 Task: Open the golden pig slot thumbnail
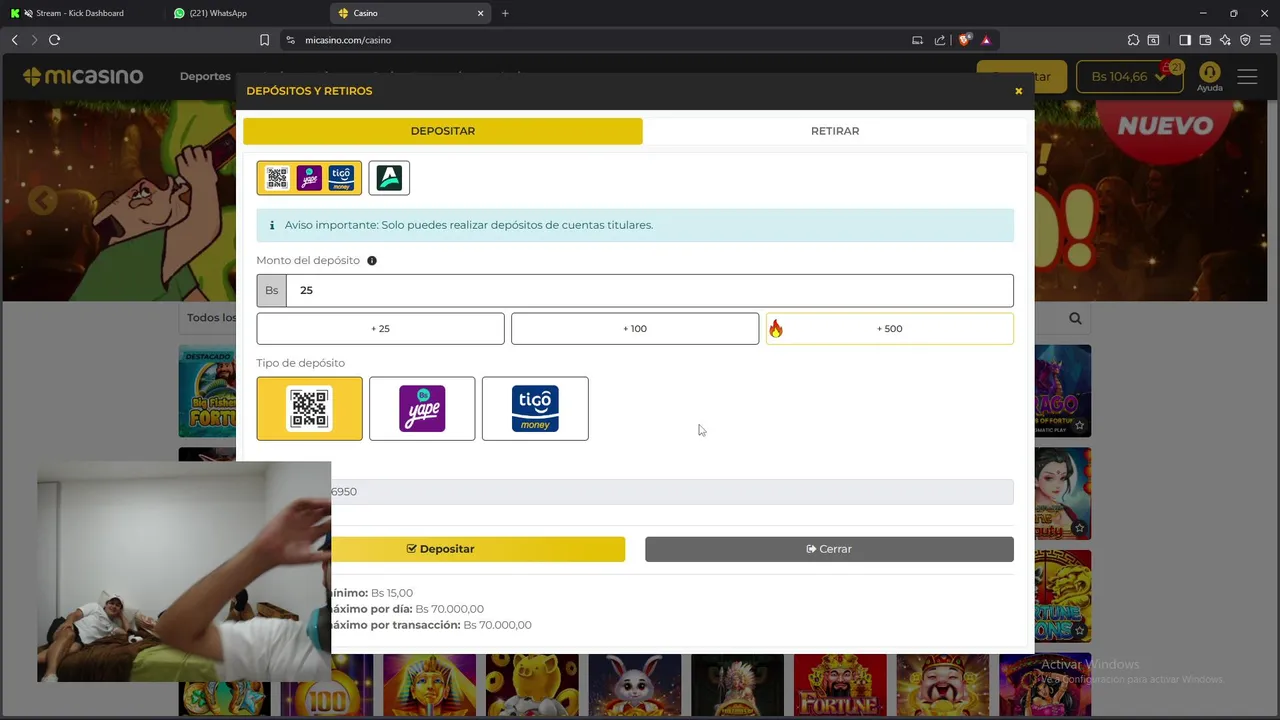[x=532, y=685]
